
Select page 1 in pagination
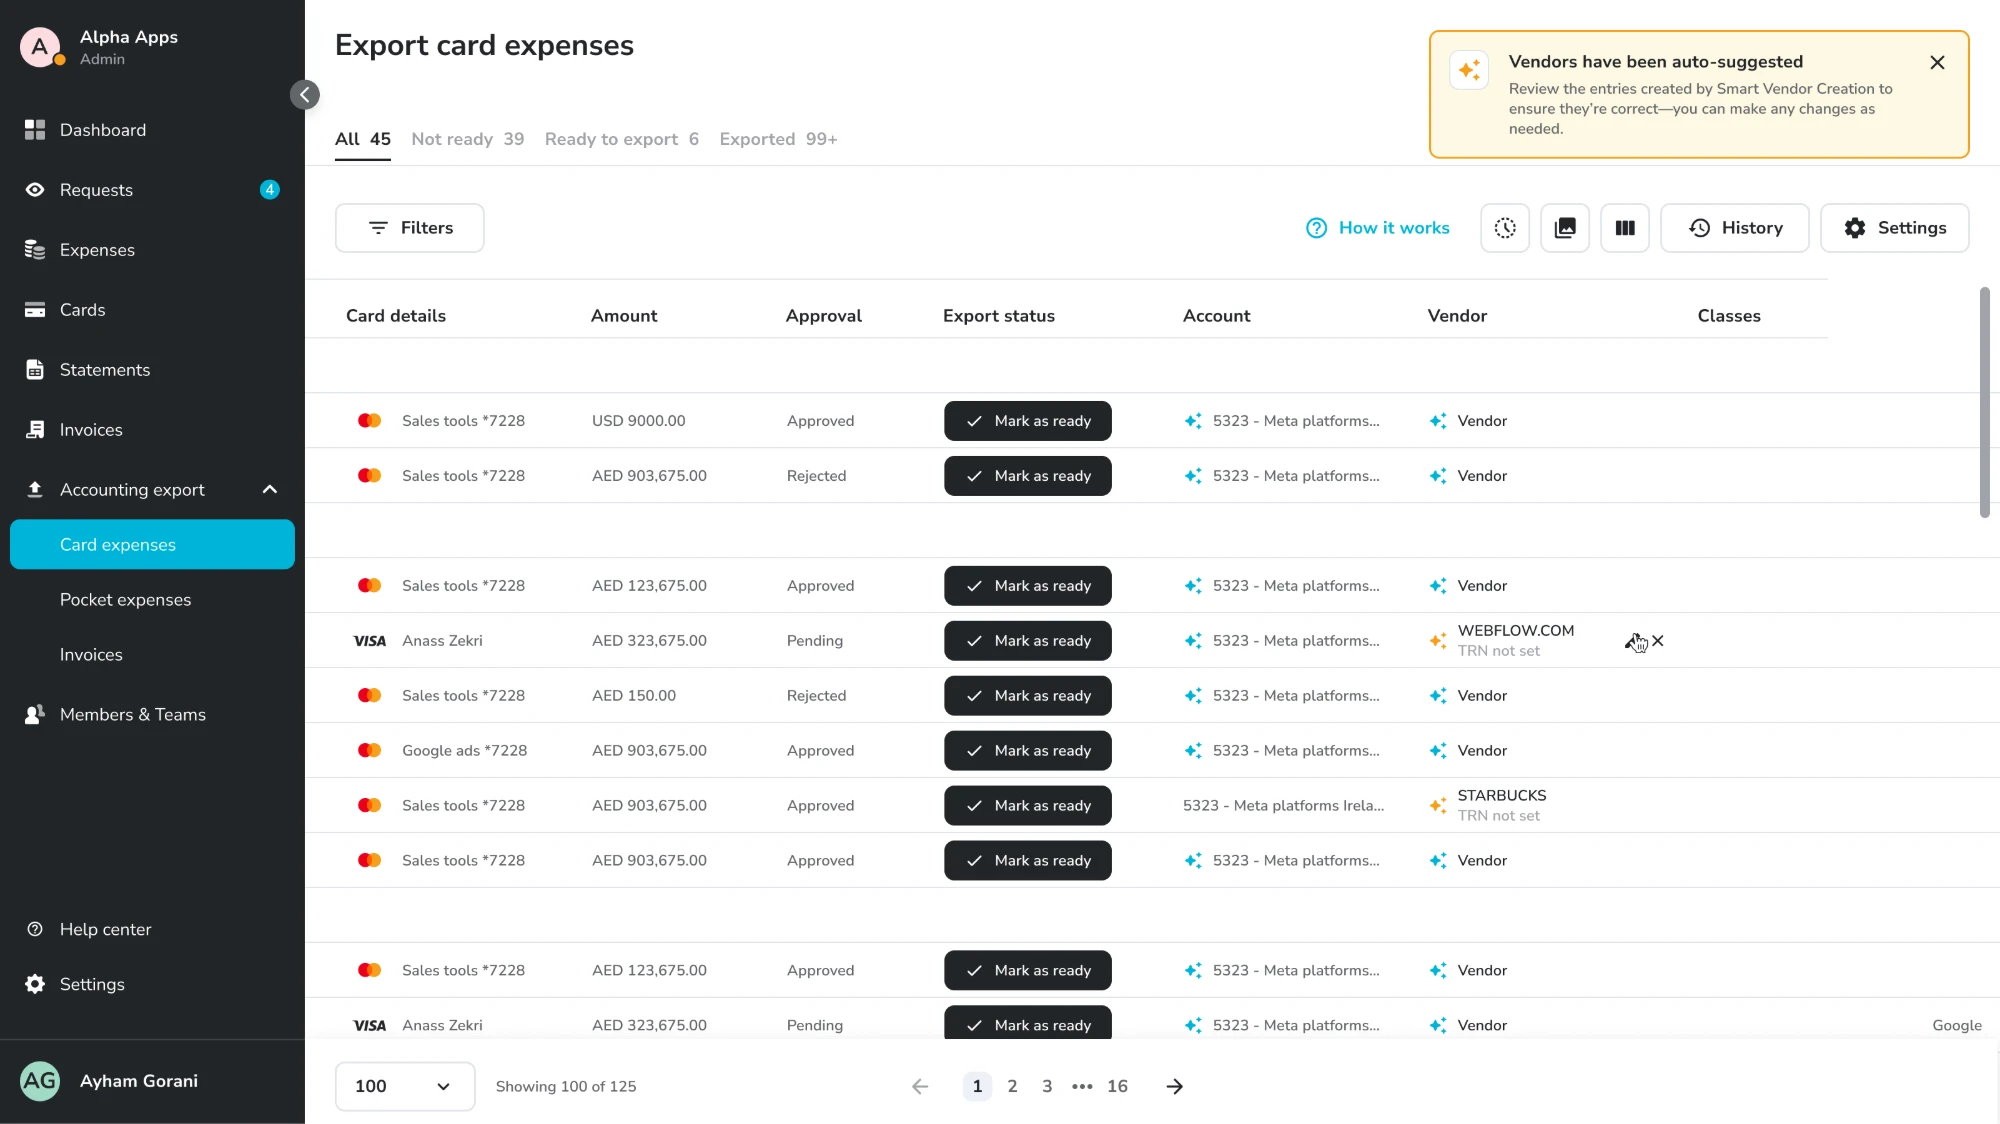click(x=977, y=1086)
